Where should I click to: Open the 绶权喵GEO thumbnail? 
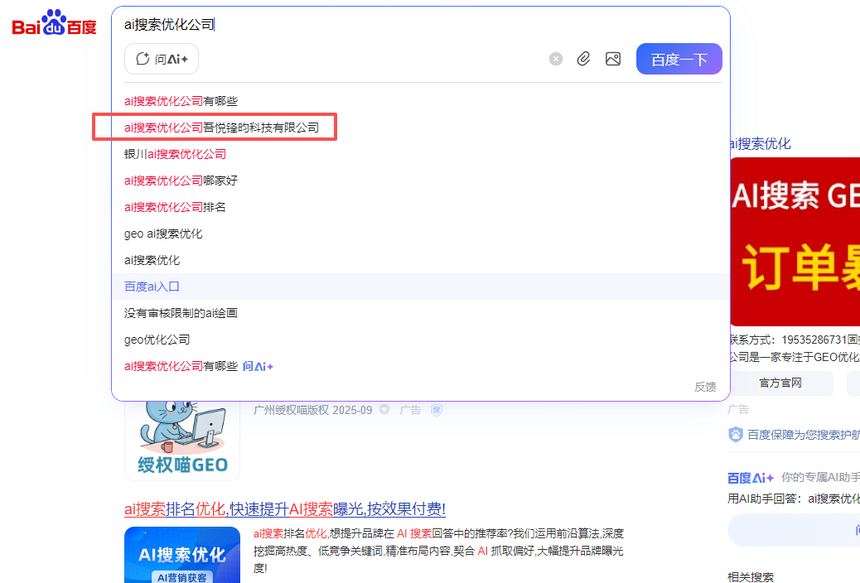click(x=182, y=440)
